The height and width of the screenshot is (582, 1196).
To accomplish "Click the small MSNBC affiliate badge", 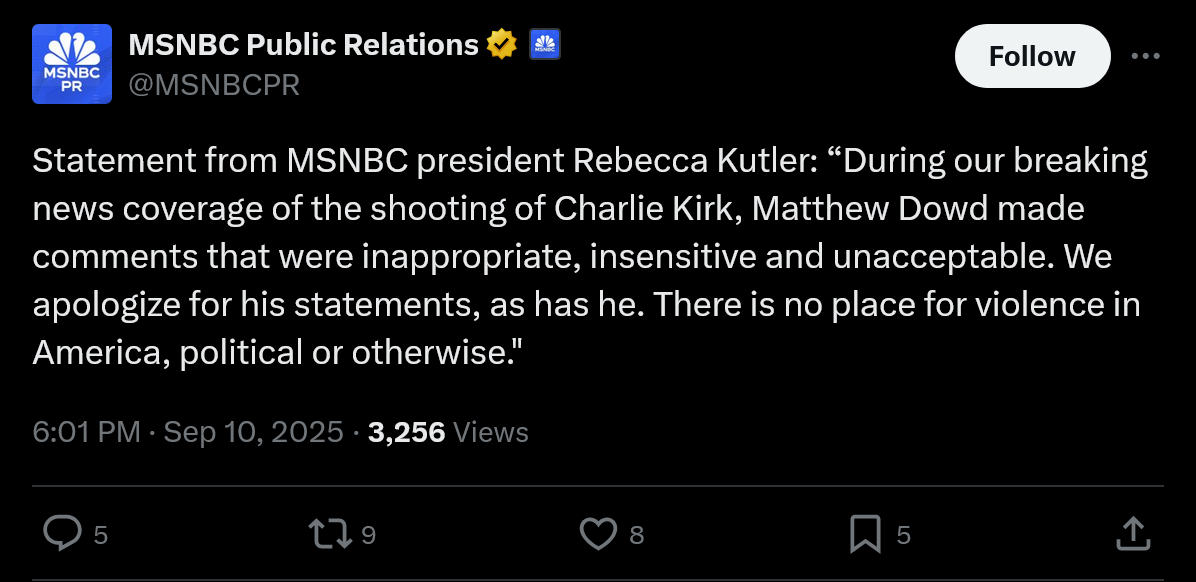I will 544,44.
